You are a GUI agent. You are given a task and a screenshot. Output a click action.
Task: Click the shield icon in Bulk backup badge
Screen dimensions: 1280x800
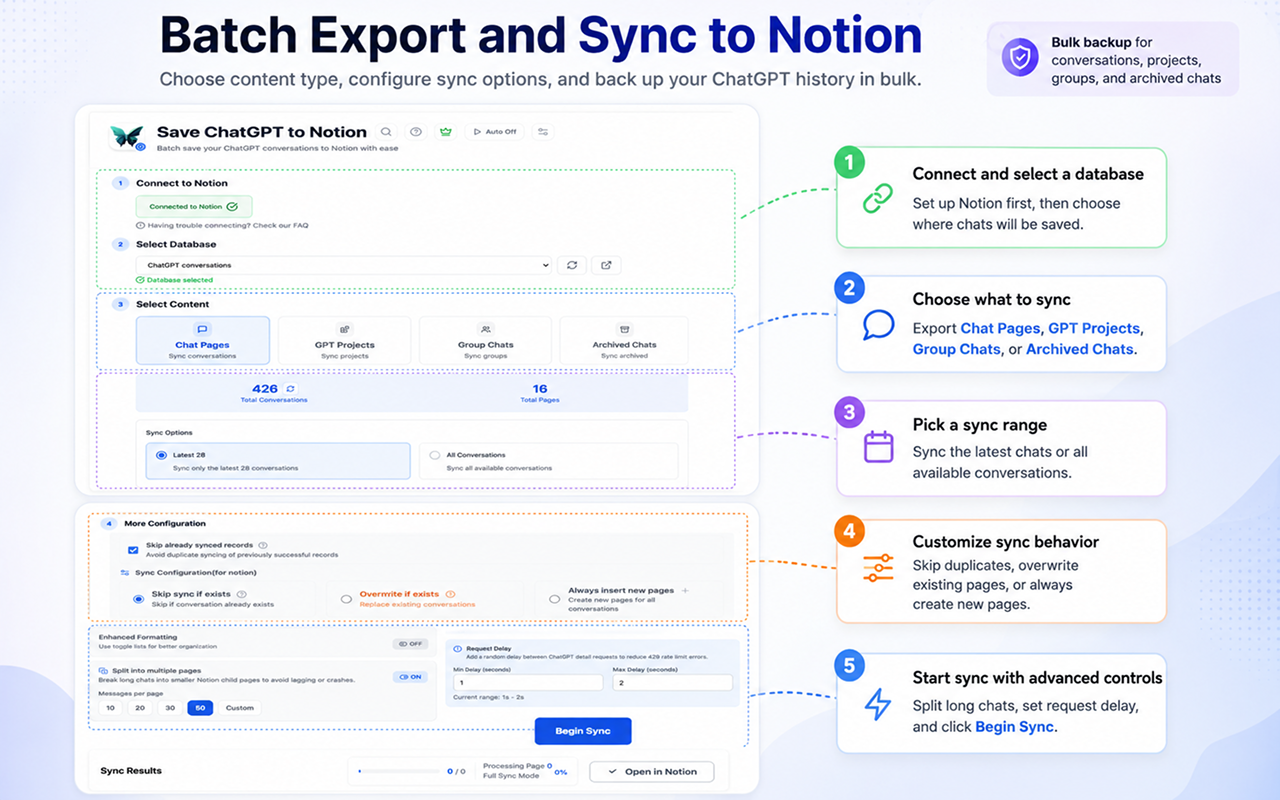(x=1020, y=58)
